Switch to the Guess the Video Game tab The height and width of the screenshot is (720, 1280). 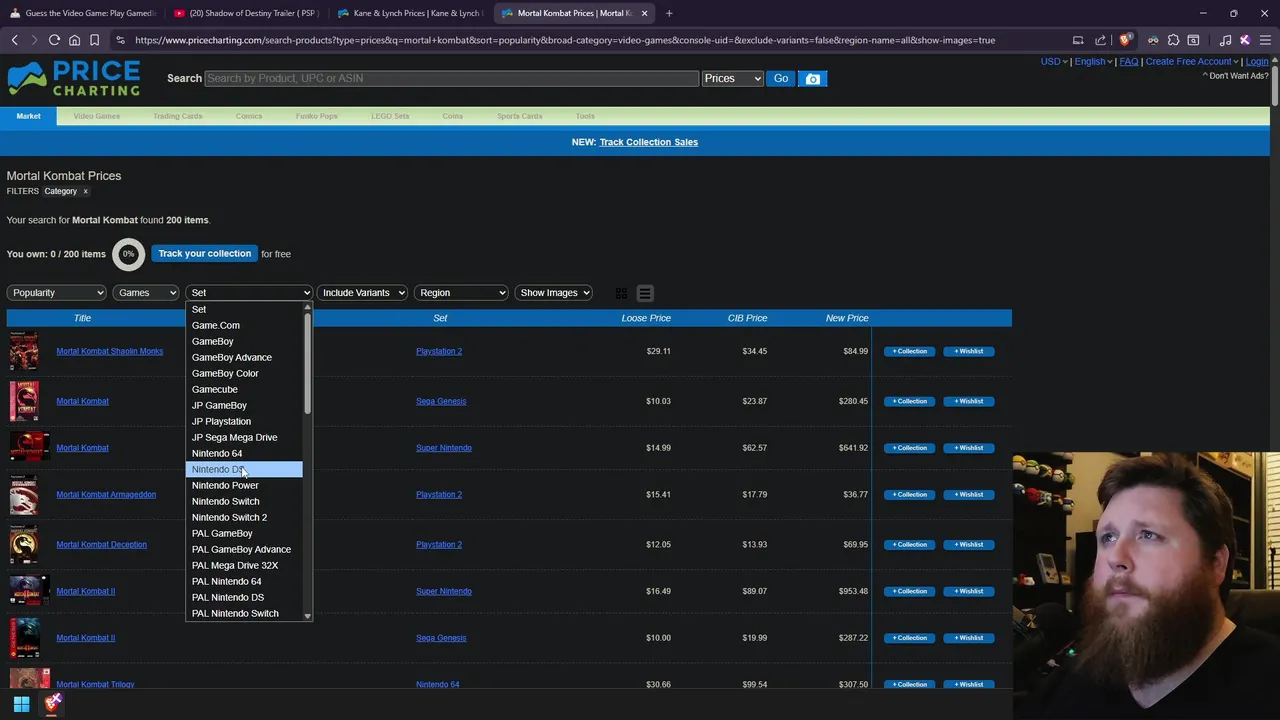coord(82,13)
